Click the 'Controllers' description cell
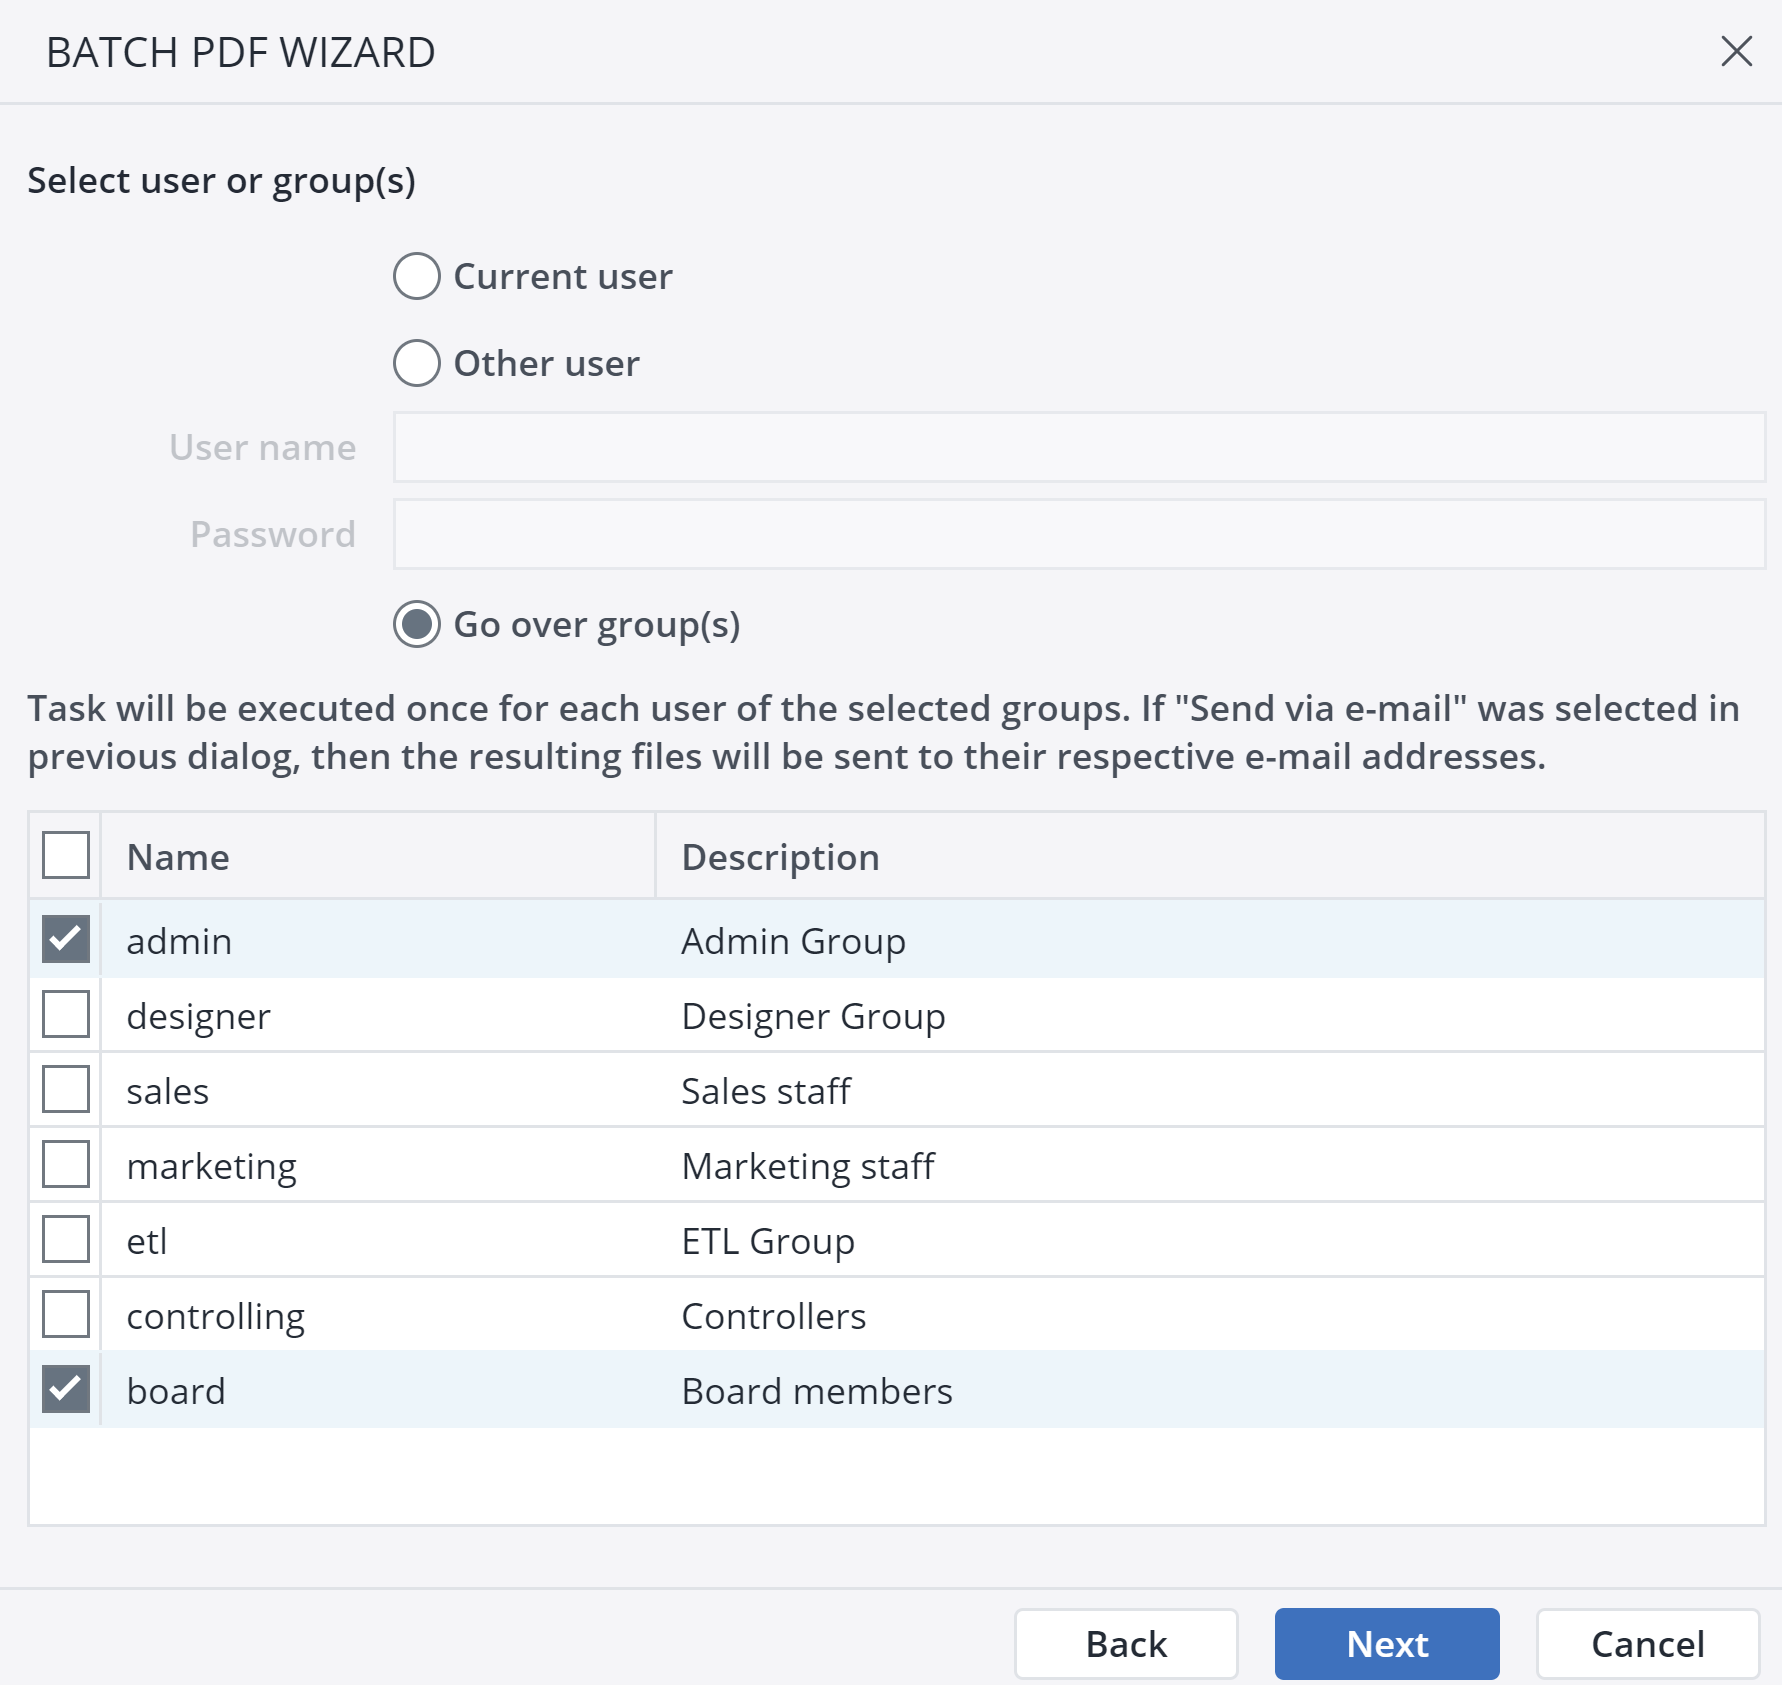Screen dimensions: 1782x1685 (1210, 1315)
